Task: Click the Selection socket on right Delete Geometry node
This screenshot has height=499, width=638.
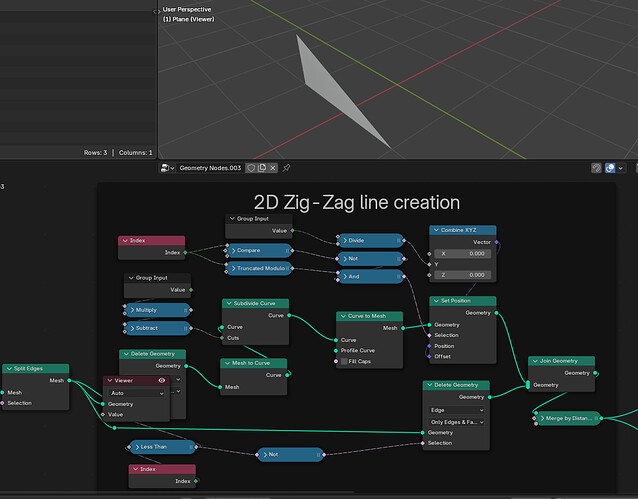Action: coord(423,443)
